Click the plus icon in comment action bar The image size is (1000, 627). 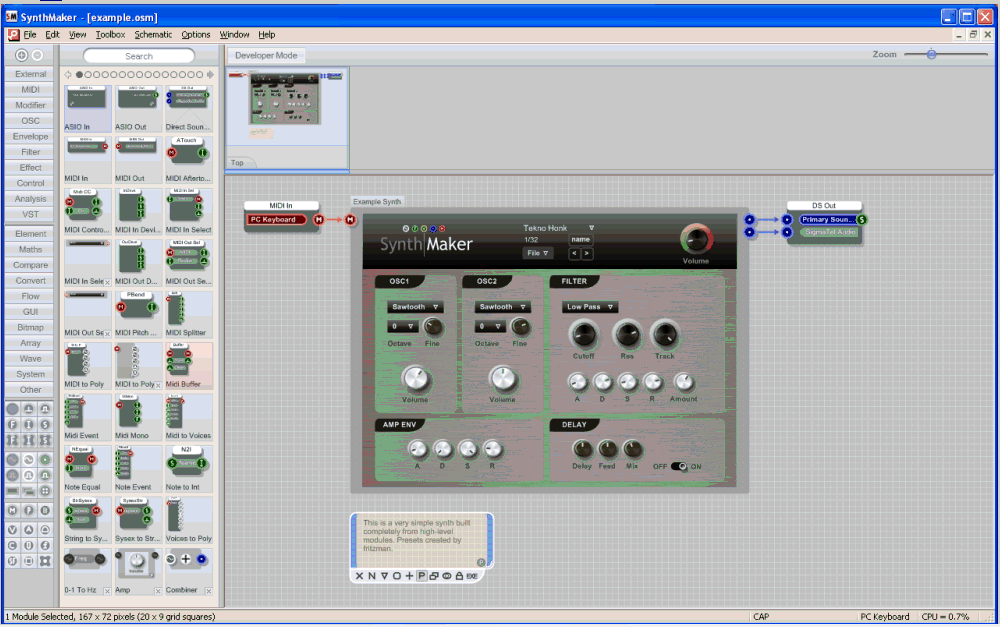pos(409,576)
